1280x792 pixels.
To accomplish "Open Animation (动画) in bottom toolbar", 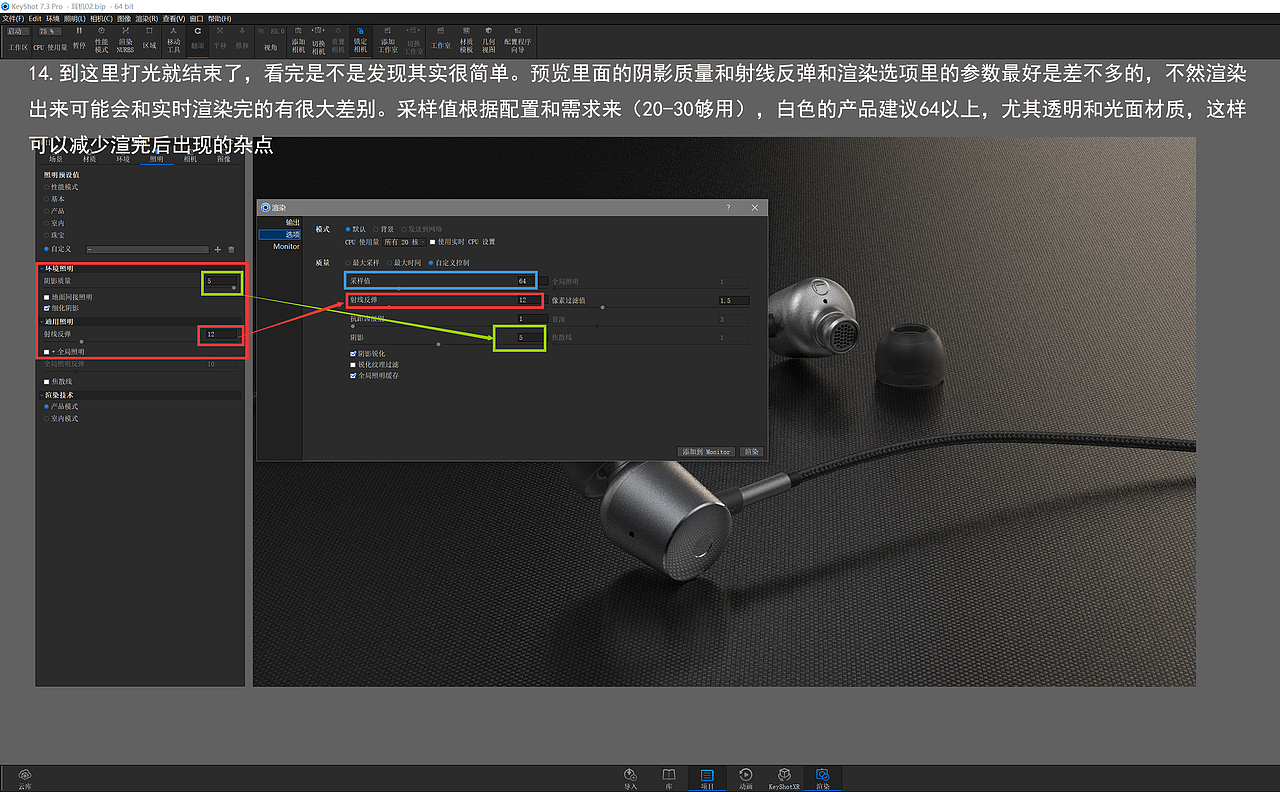I will [746, 779].
